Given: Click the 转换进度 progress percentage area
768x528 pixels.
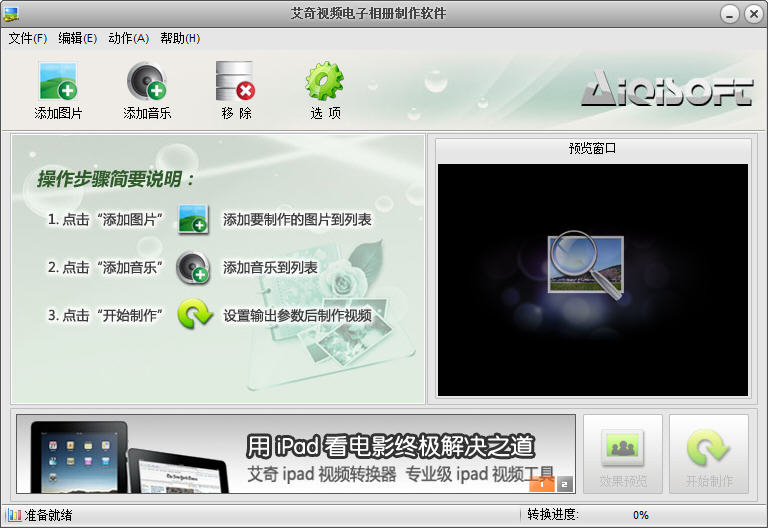Looking at the screenshot, I should (640, 515).
